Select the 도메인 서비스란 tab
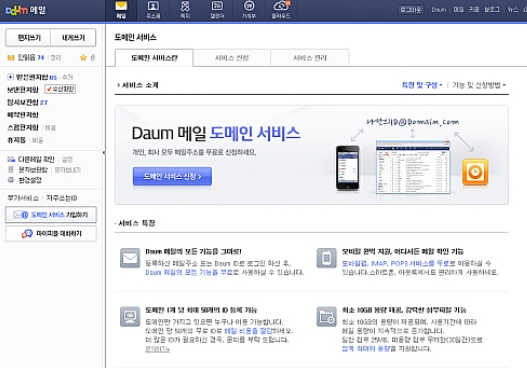The image size is (527, 368). point(154,58)
